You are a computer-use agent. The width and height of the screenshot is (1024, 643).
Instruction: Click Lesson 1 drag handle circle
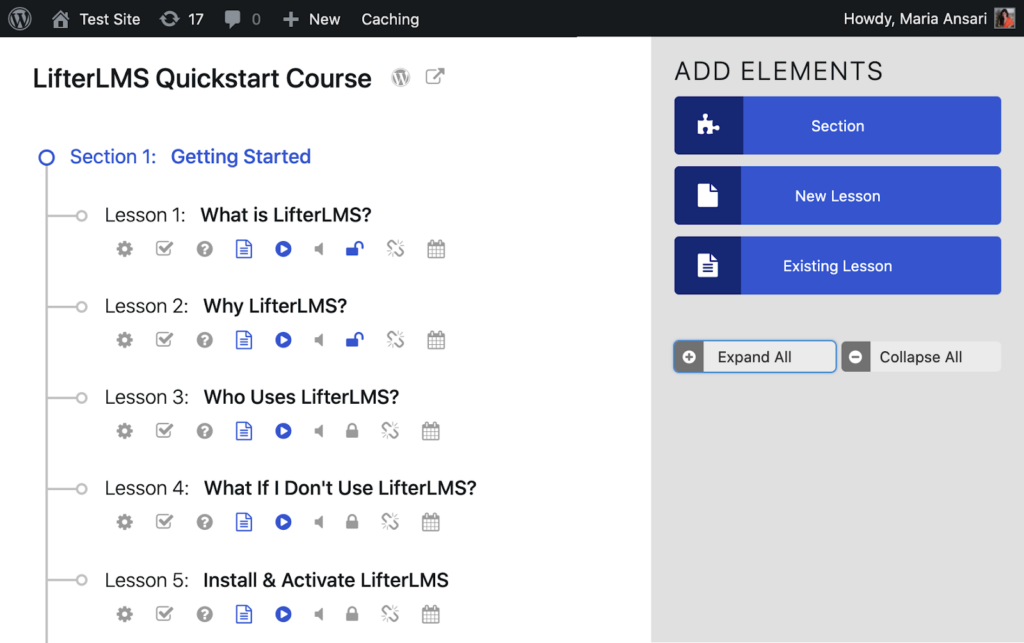(x=81, y=215)
